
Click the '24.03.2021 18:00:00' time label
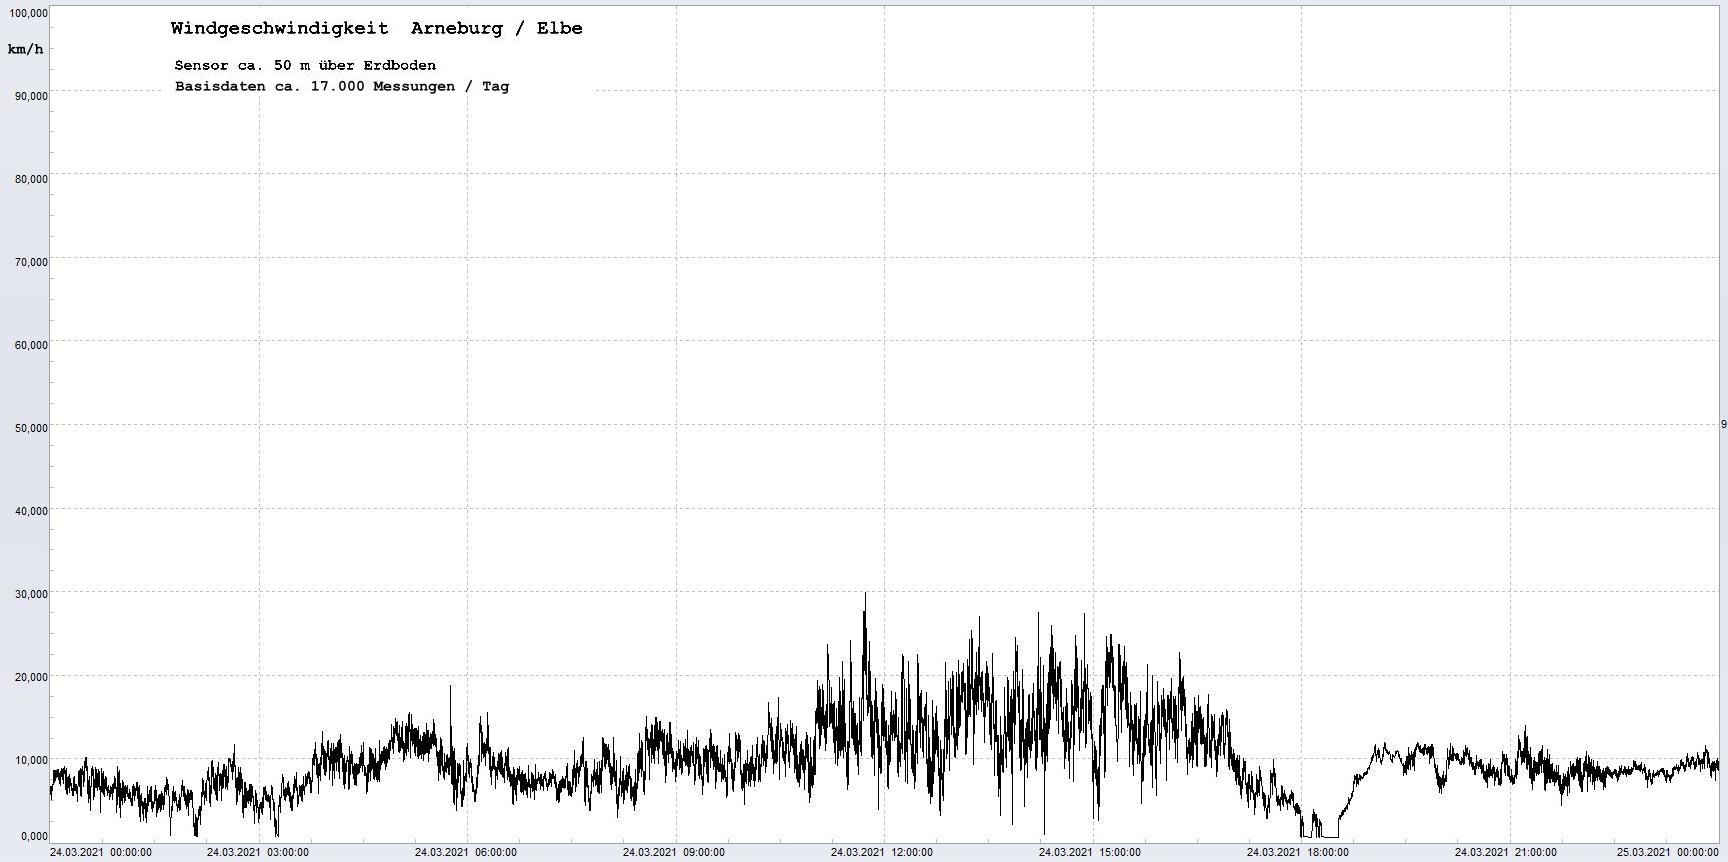point(1298,852)
